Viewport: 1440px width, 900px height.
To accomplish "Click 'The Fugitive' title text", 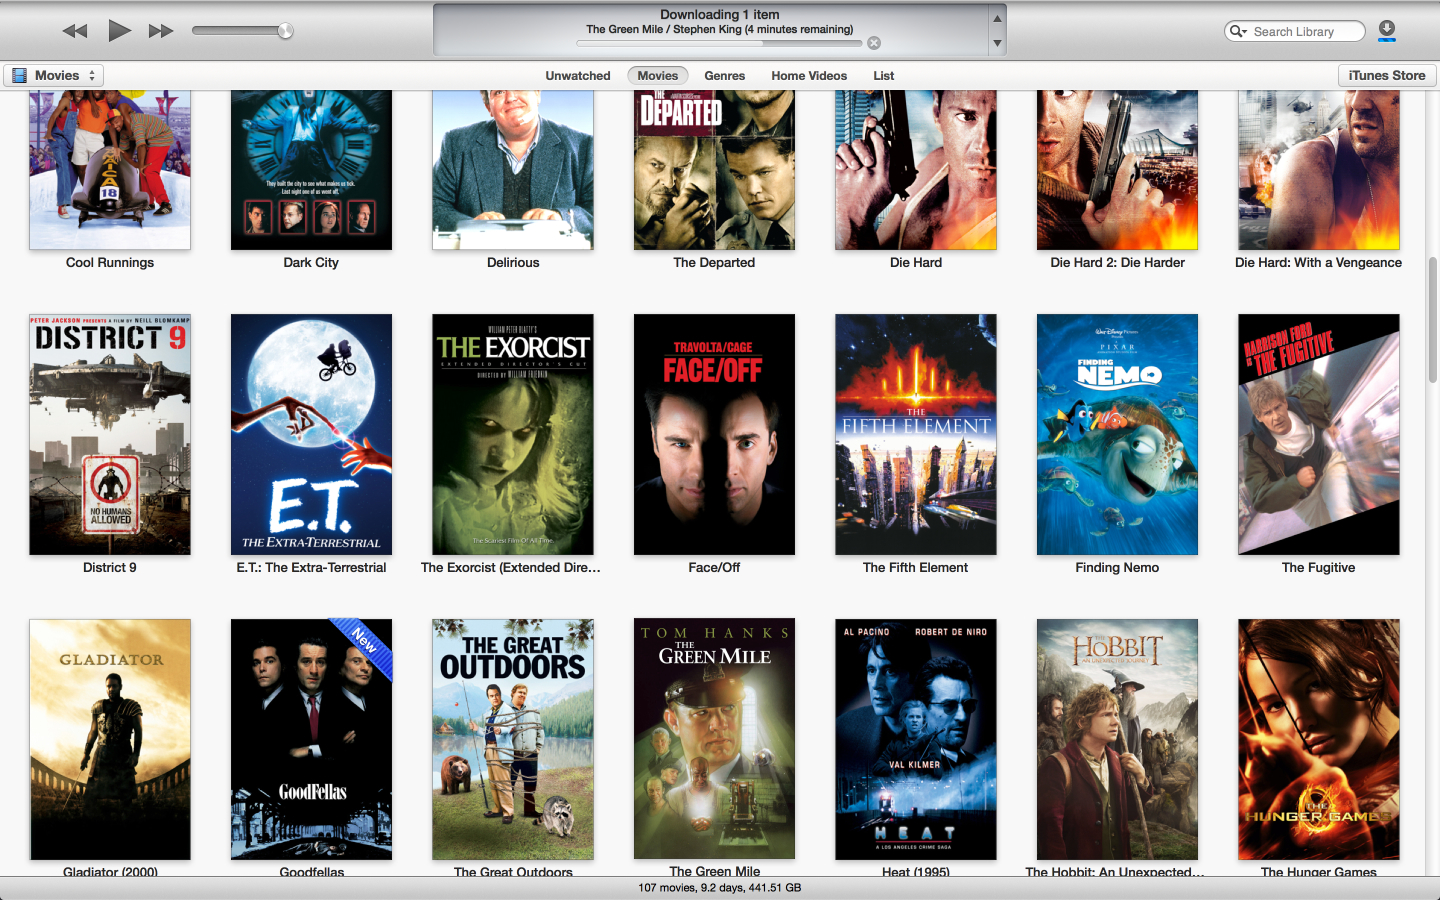I will tap(1319, 568).
